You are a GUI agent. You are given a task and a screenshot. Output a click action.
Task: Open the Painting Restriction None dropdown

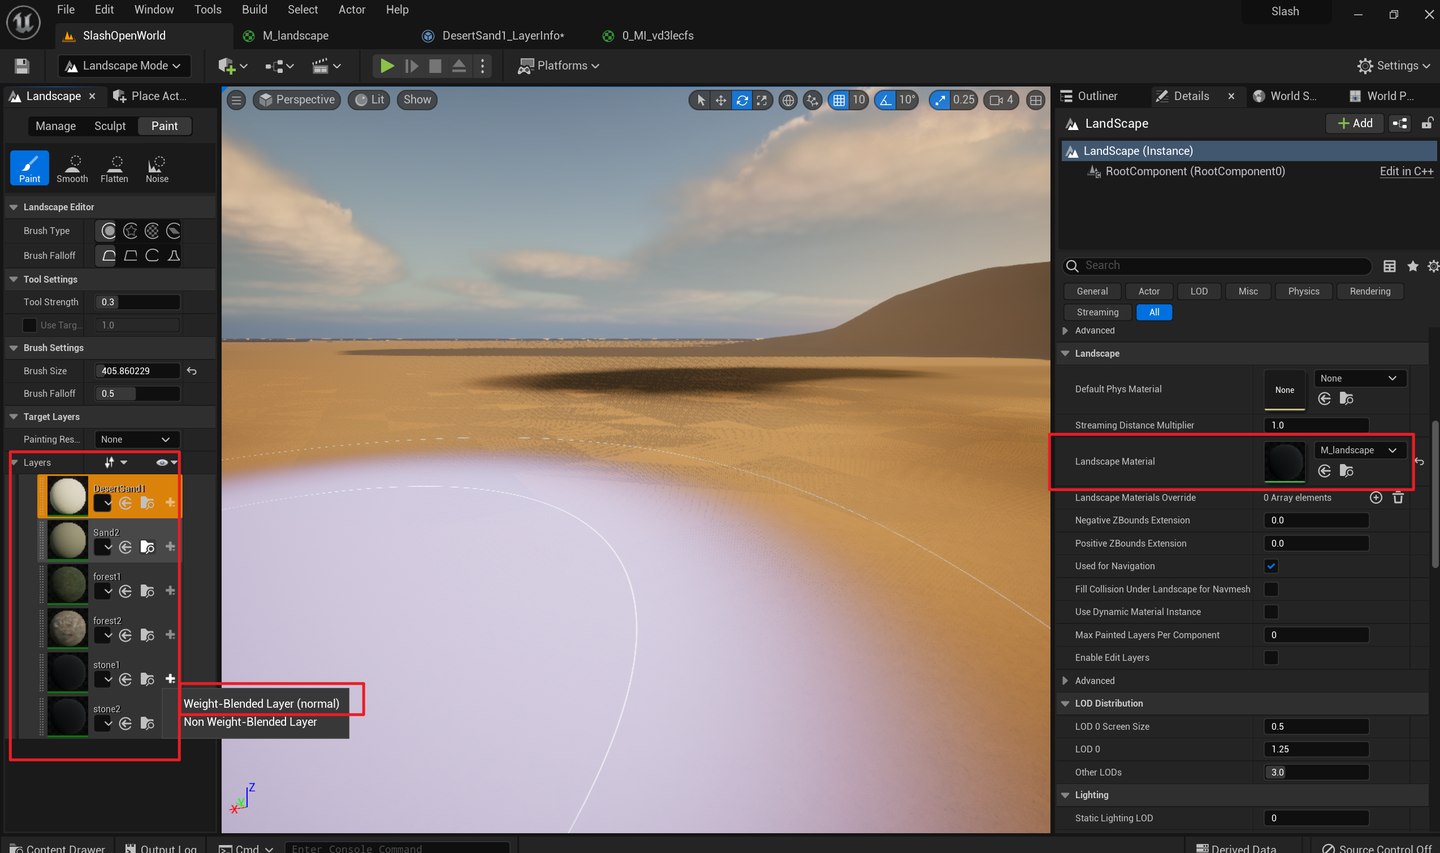136,440
